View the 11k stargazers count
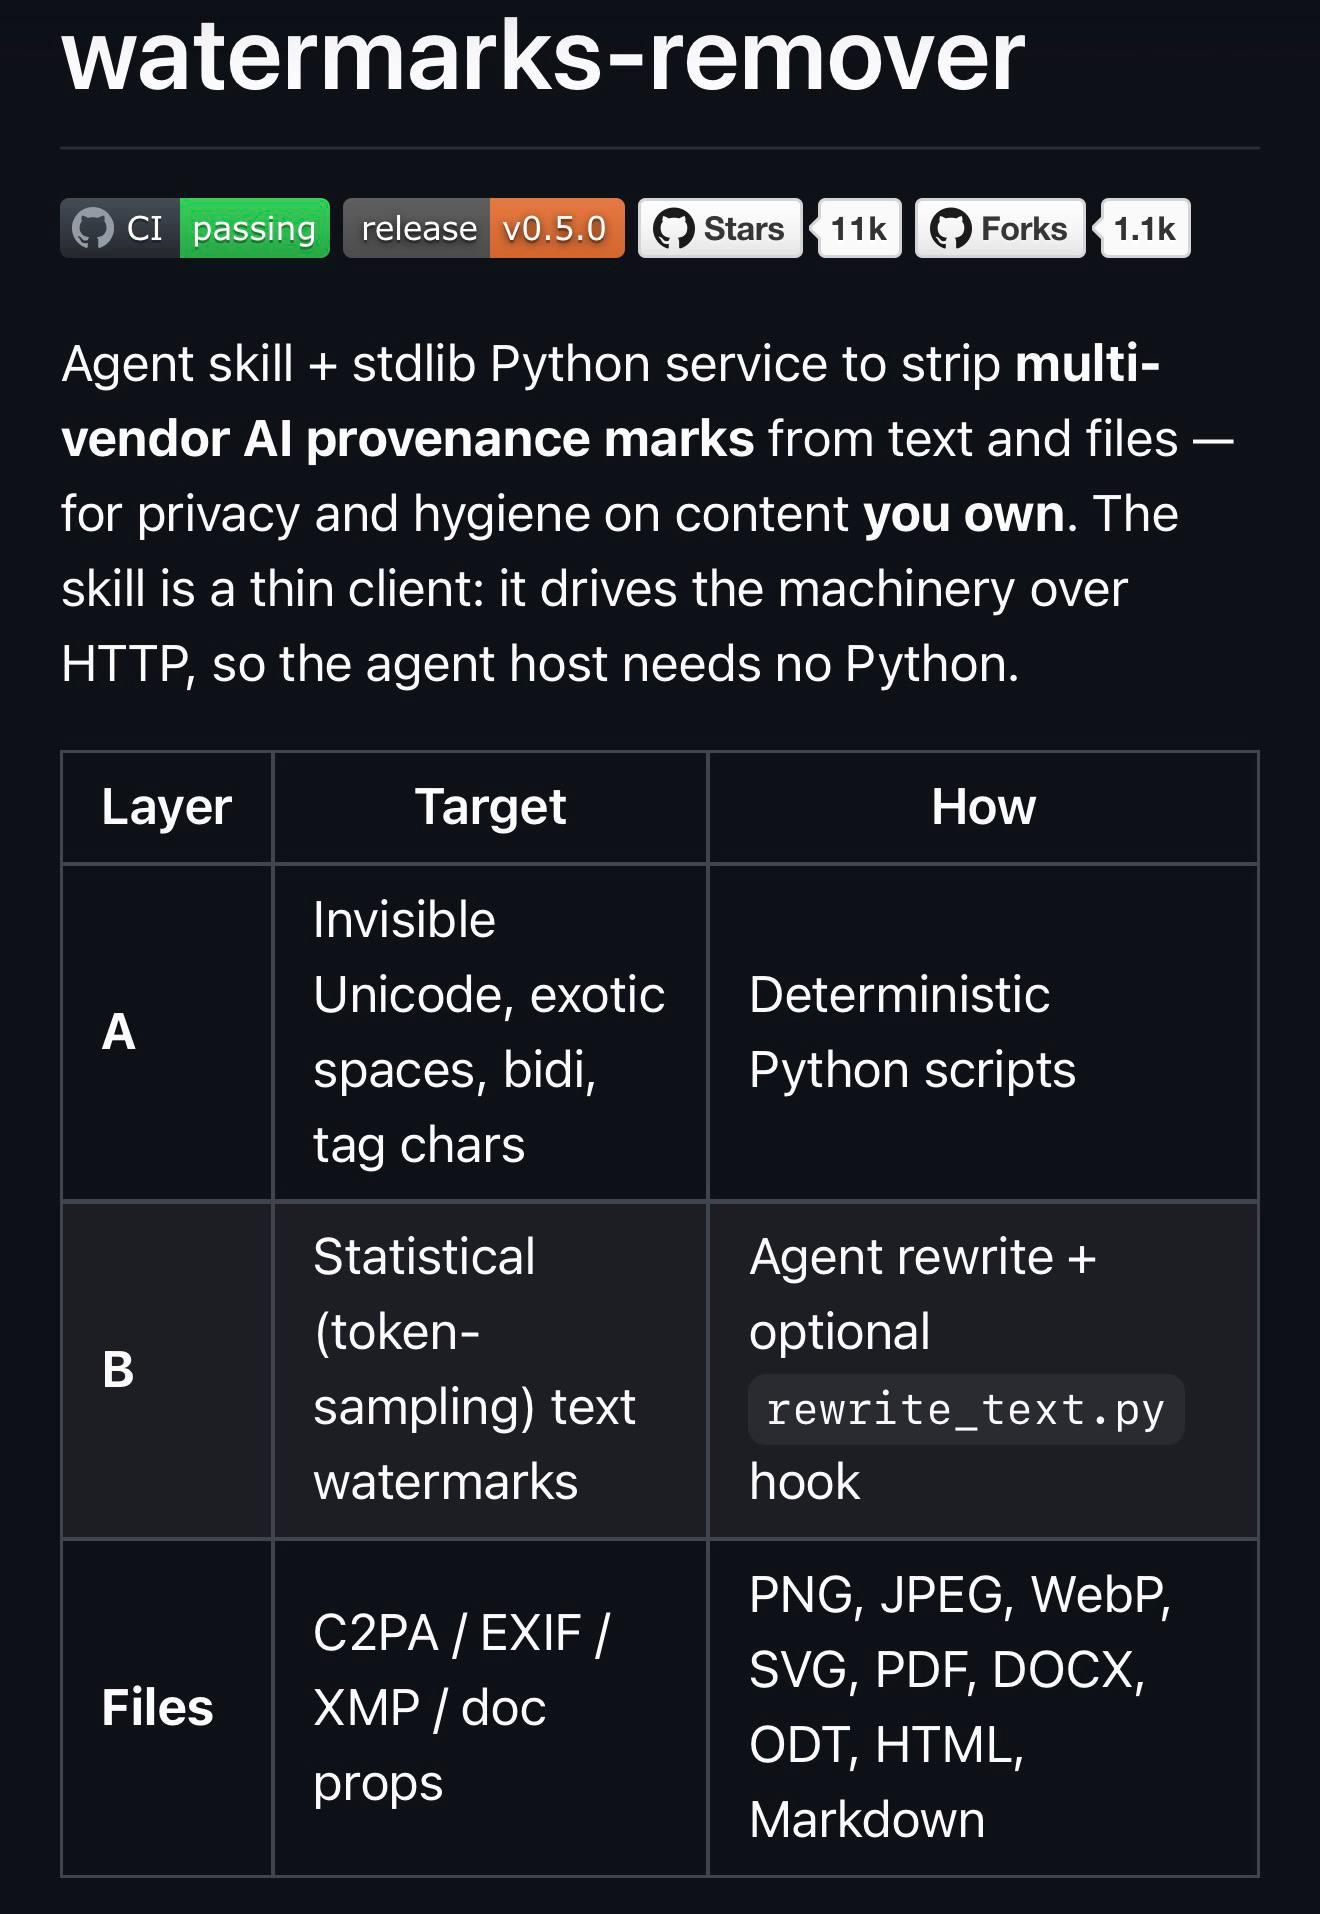 (x=859, y=228)
